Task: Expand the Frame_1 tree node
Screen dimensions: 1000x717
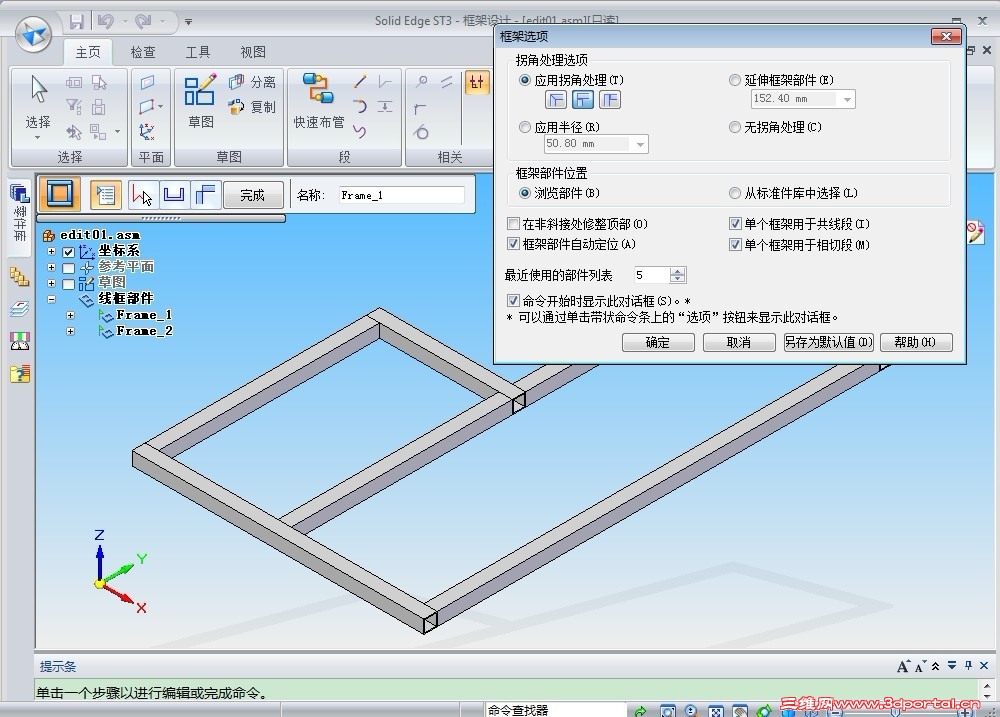Action: pyautogui.click(x=71, y=315)
